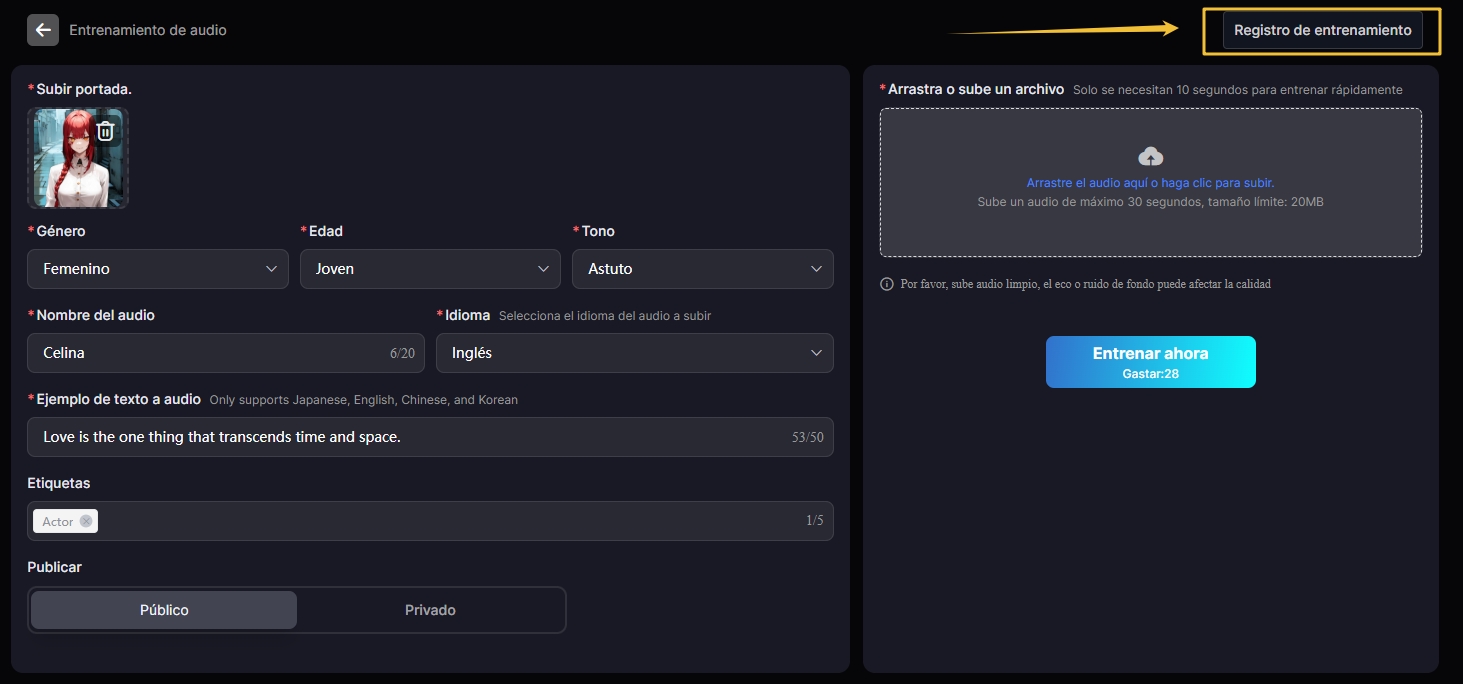Click the 'Arrastre el audio aquí' upload link

[x=1150, y=183]
